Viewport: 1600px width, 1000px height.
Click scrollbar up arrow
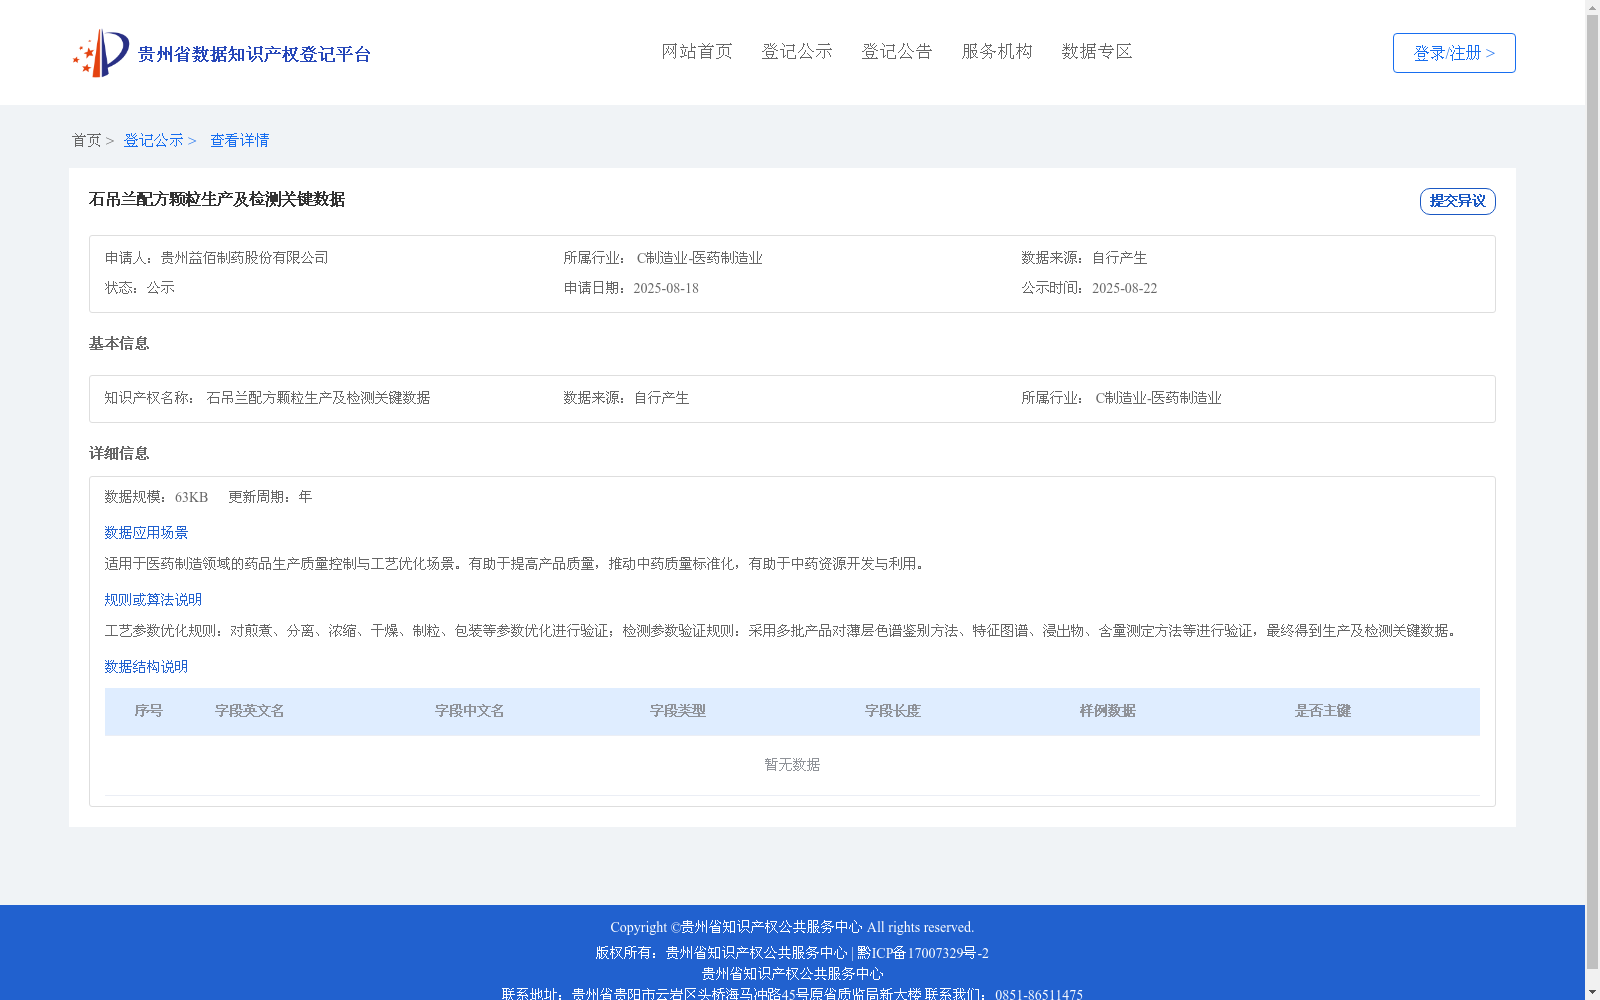(1592, 7)
